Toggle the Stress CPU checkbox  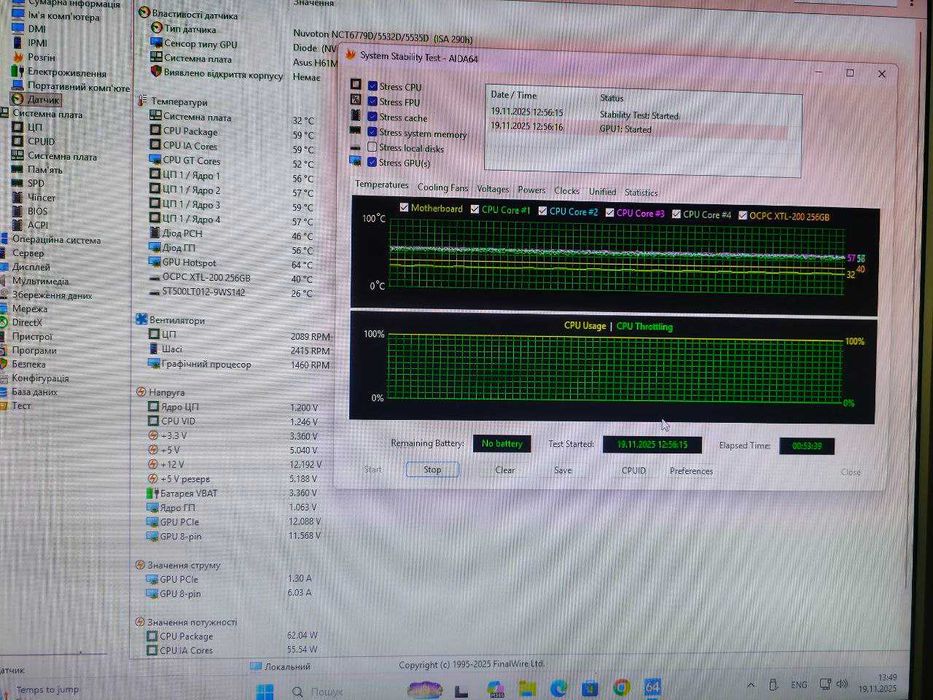tap(372, 86)
